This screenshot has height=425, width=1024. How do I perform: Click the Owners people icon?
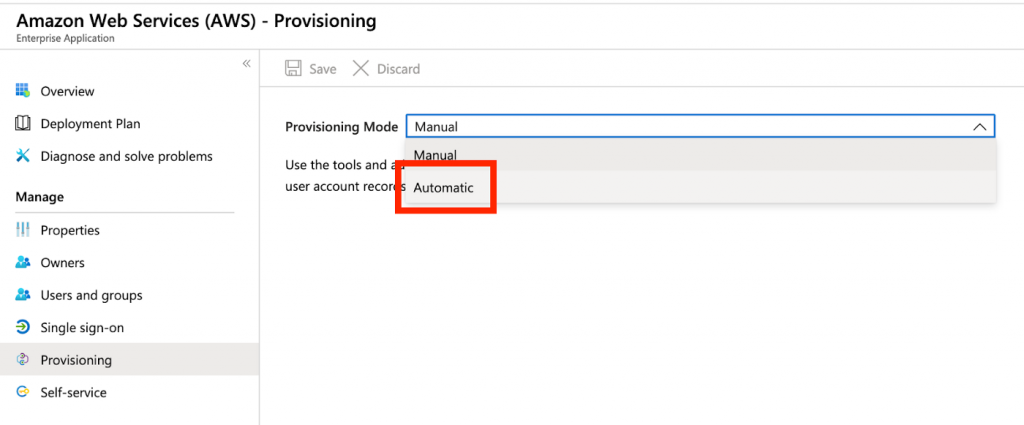(23, 262)
